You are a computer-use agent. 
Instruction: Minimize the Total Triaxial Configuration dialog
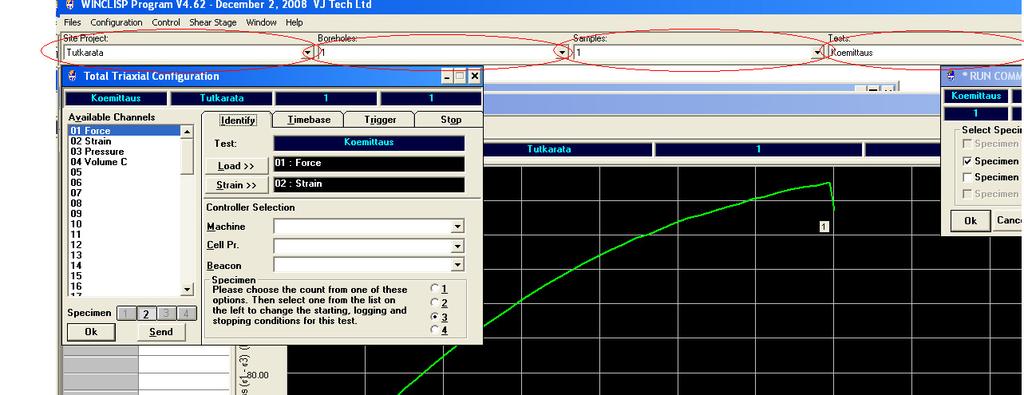pyautogui.click(x=447, y=76)
